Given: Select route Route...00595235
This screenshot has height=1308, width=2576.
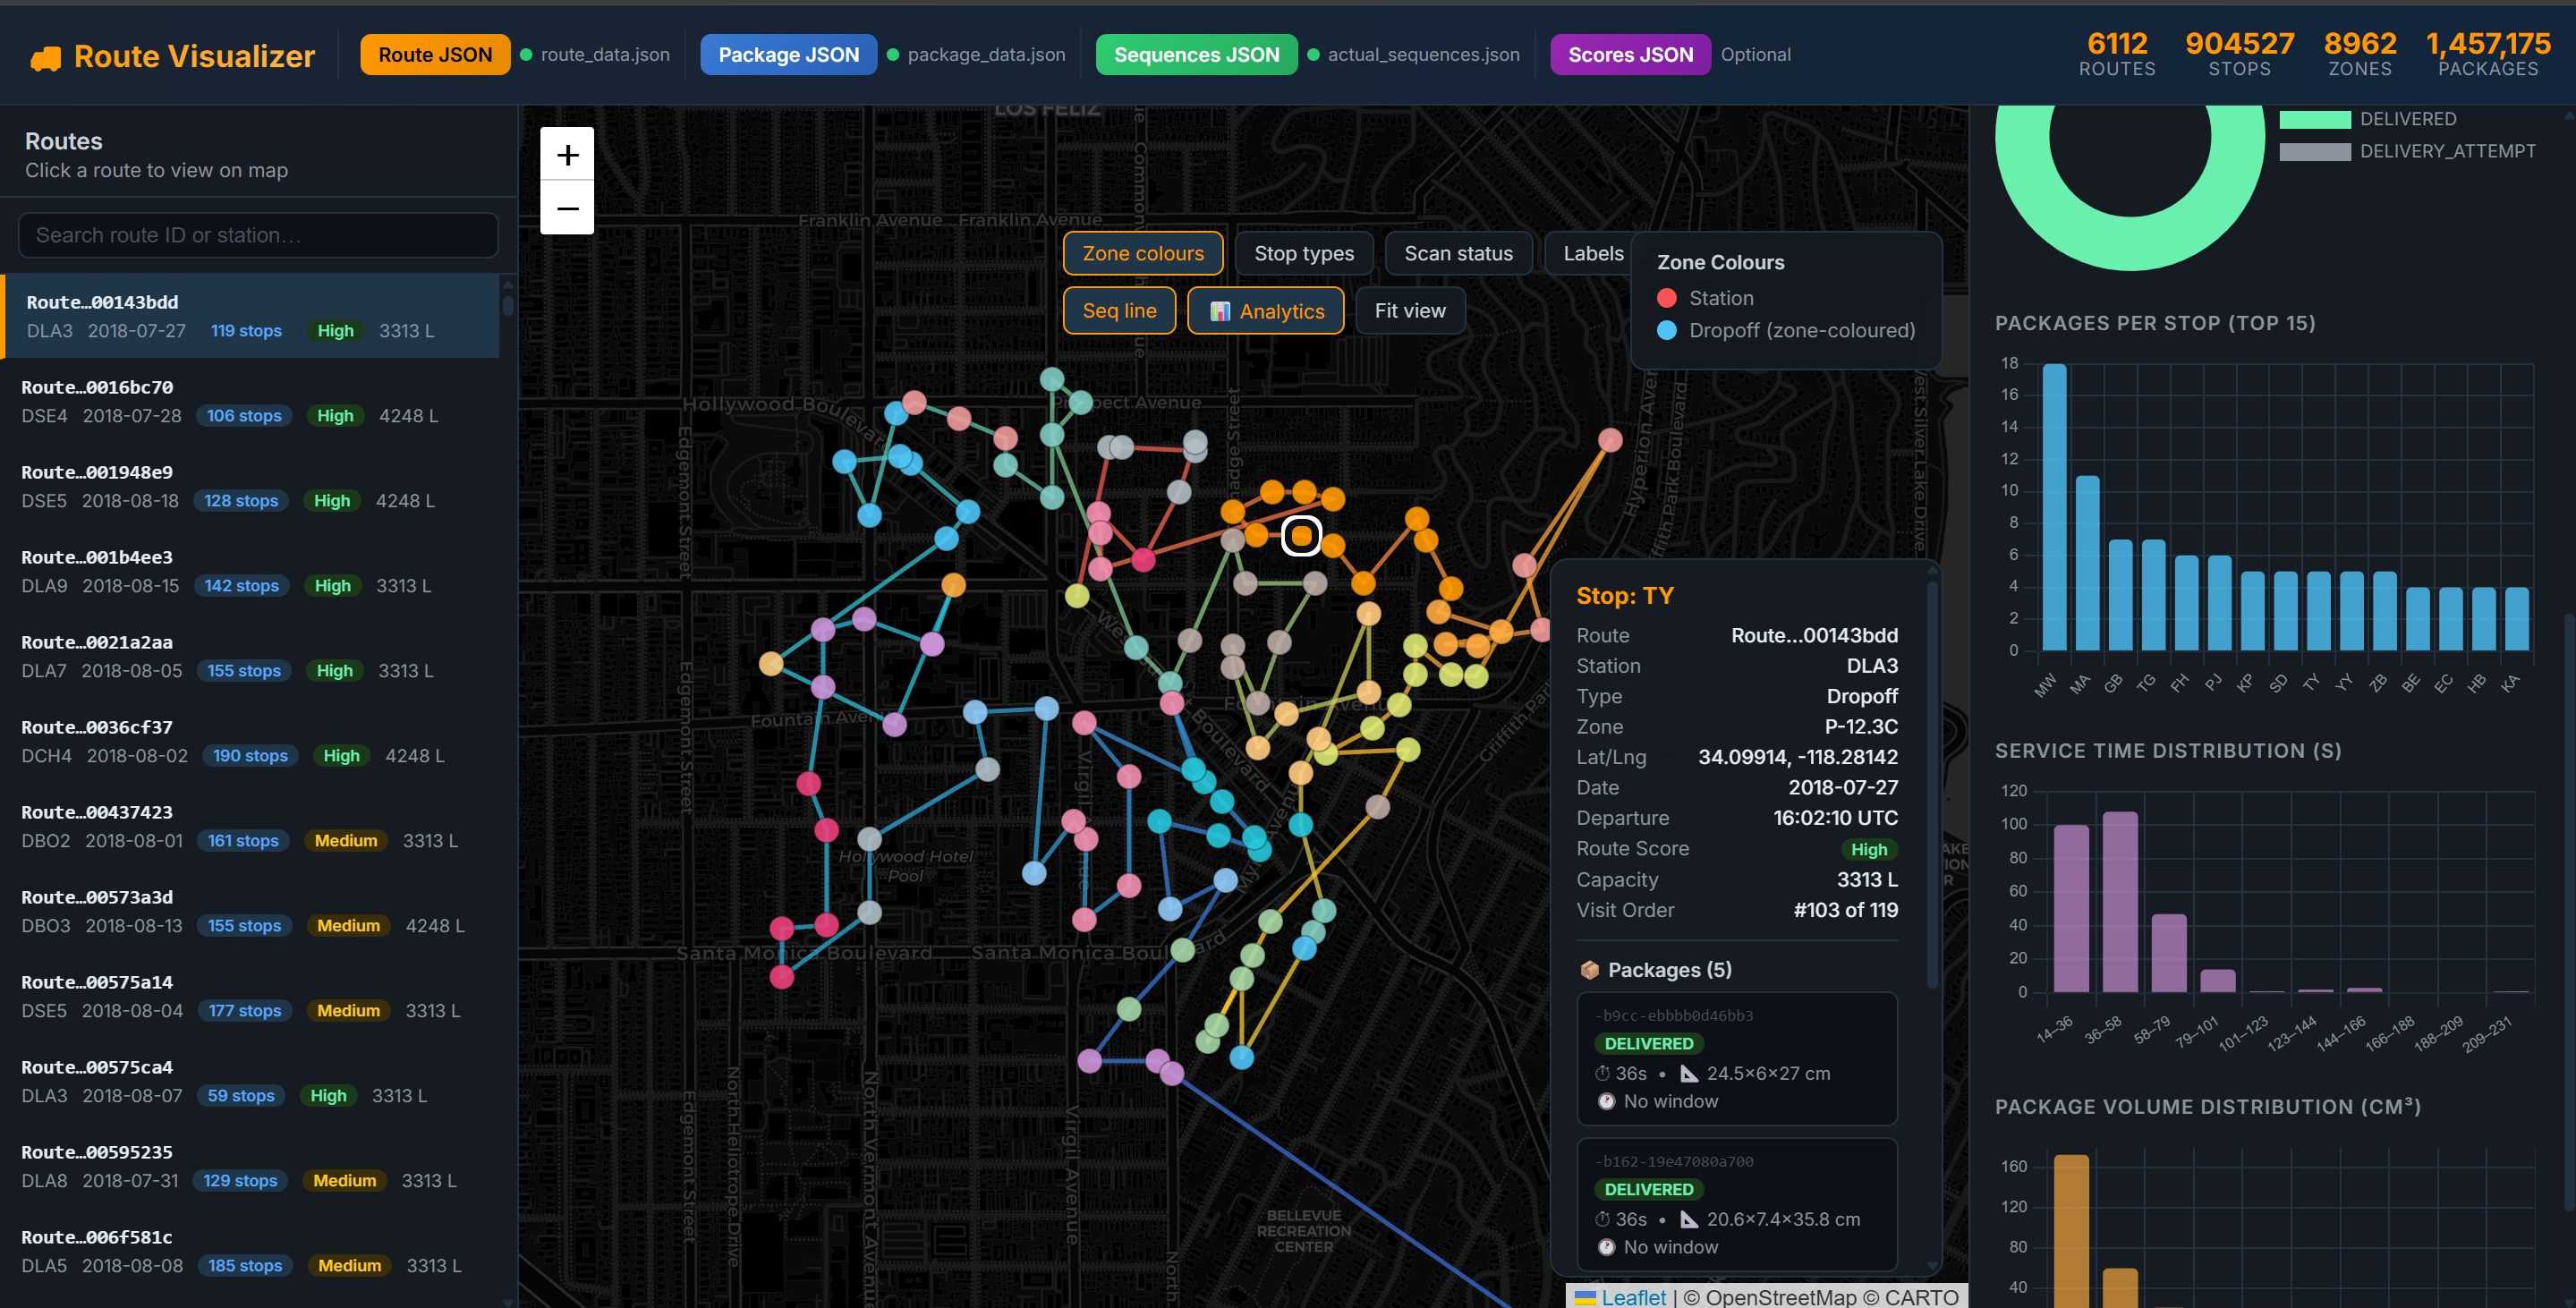Looking at the screenshot, I should [251, 1166].
